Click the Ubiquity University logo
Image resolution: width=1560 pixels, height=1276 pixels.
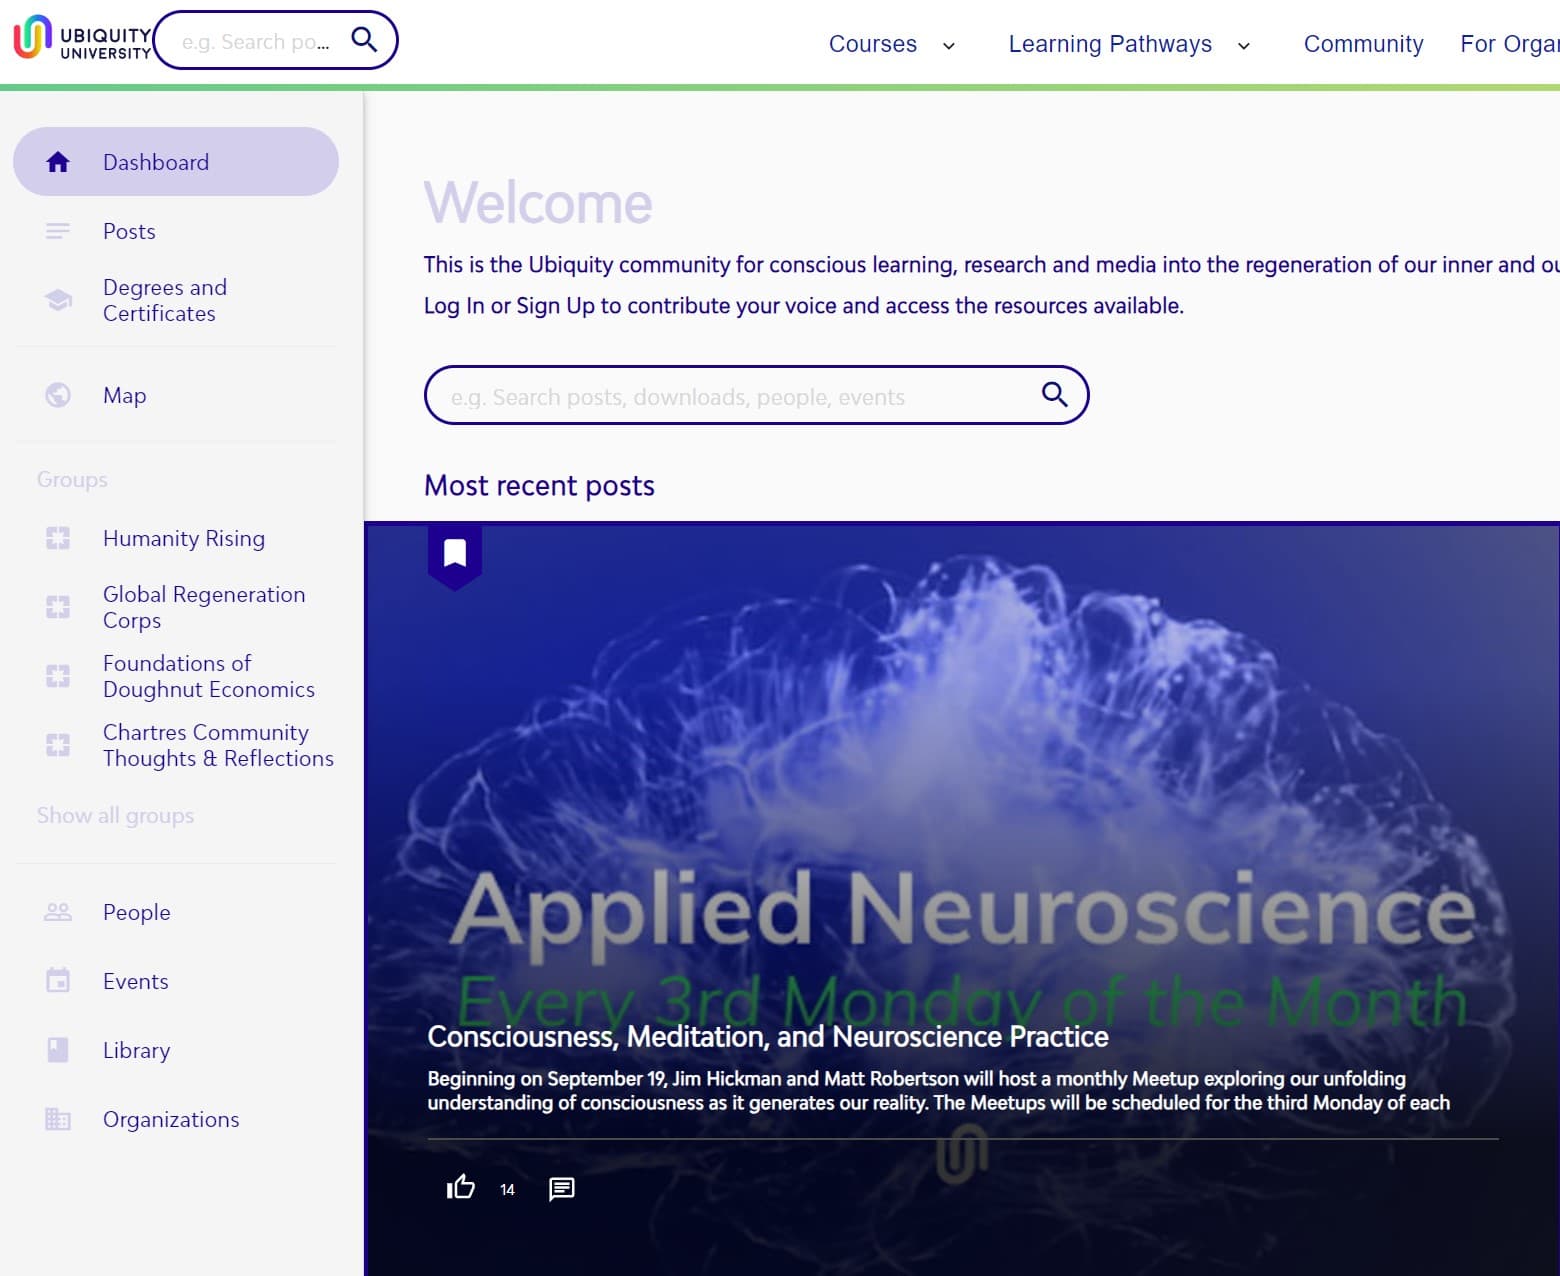click(82, 40)
